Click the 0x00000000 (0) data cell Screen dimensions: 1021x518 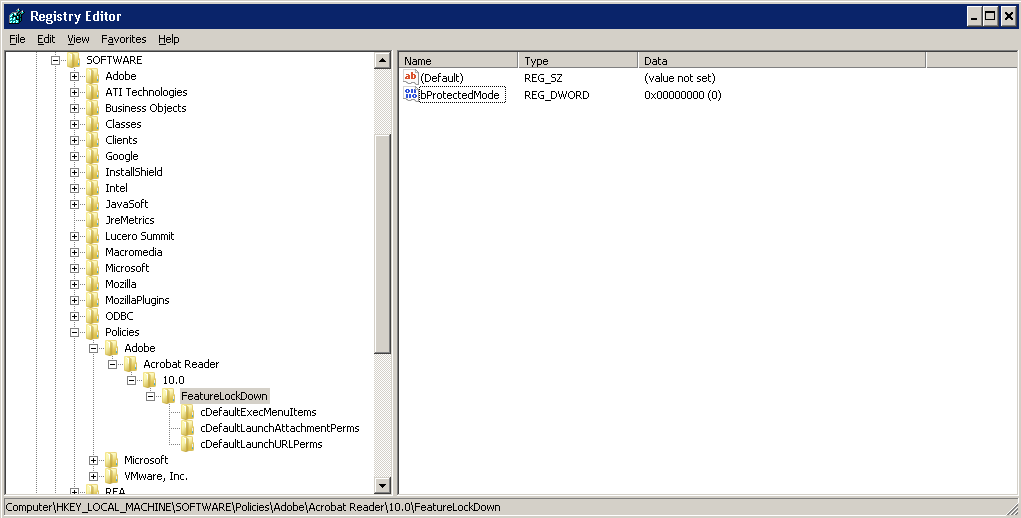click(x=682, y=95)
